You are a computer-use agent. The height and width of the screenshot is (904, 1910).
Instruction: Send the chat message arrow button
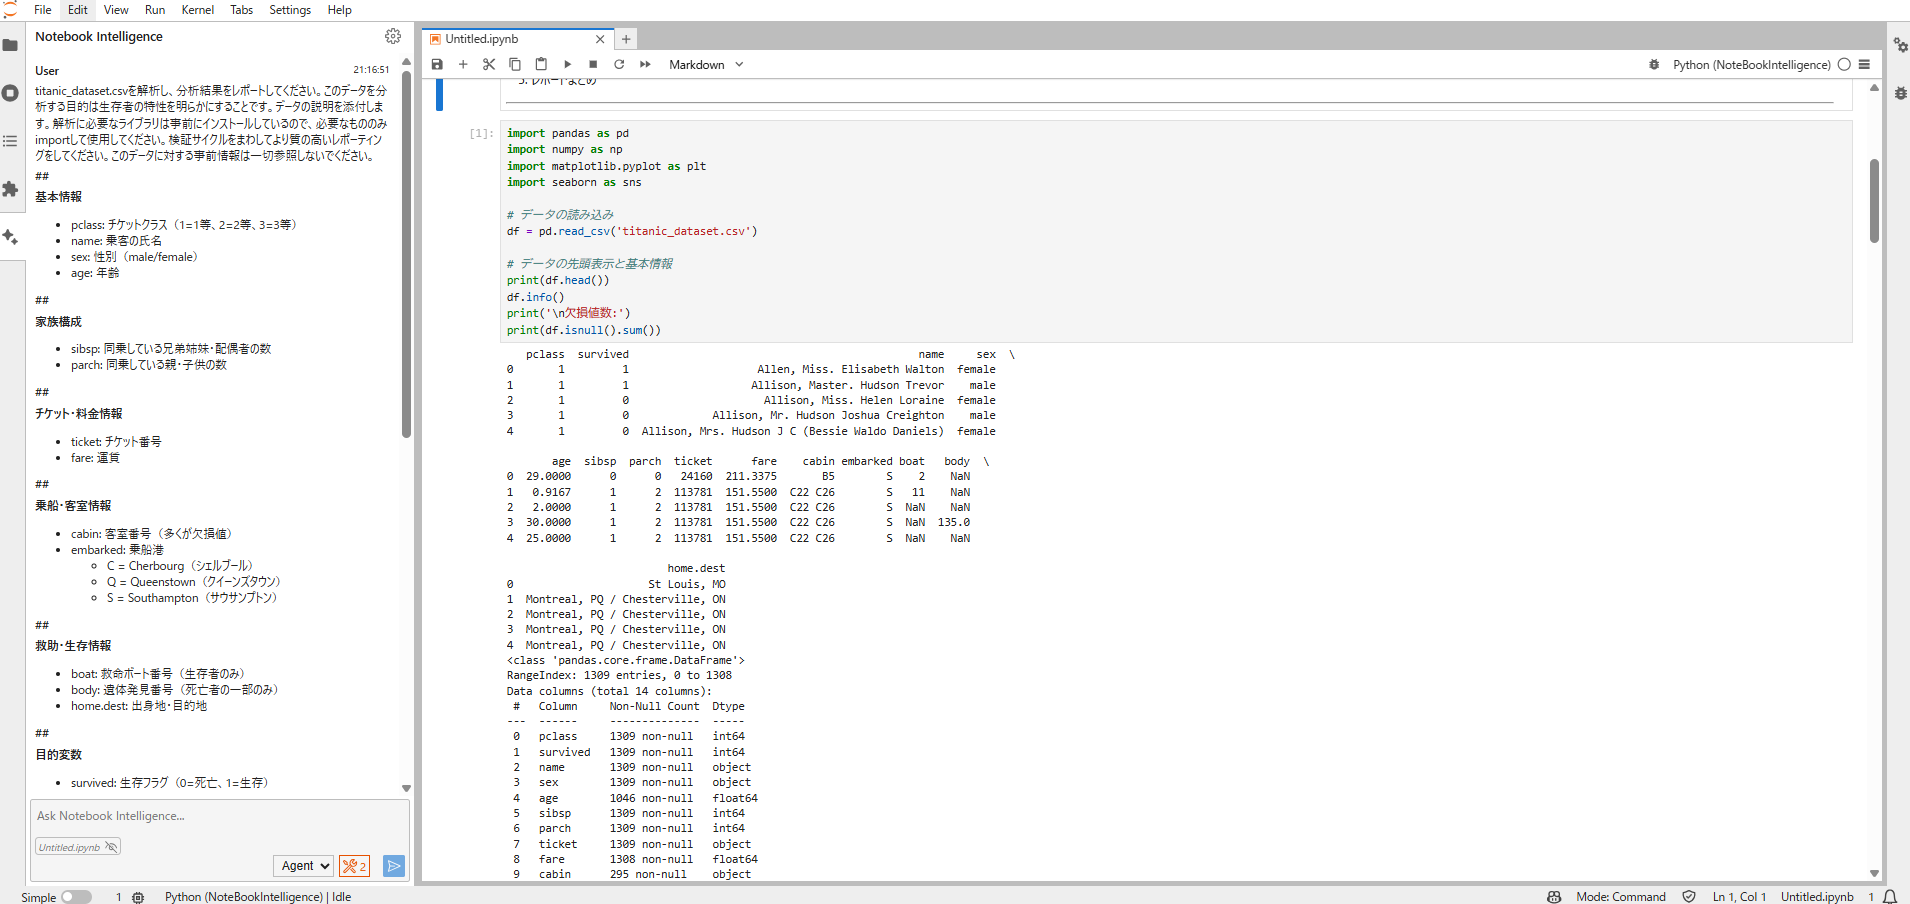point(394,866)
